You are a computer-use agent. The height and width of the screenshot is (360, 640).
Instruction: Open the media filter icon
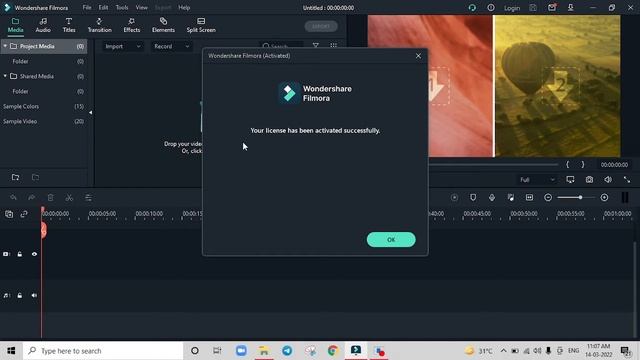[x=316, y=46]
